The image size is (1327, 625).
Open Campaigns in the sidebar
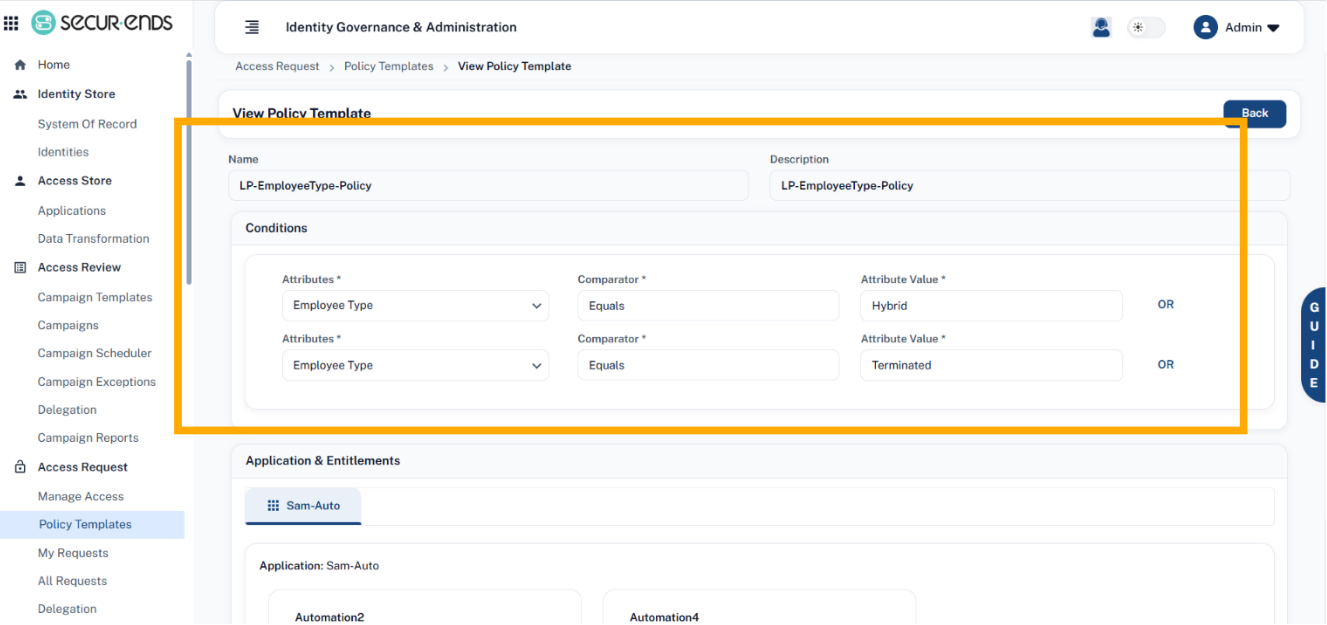(x=68, y=325)
